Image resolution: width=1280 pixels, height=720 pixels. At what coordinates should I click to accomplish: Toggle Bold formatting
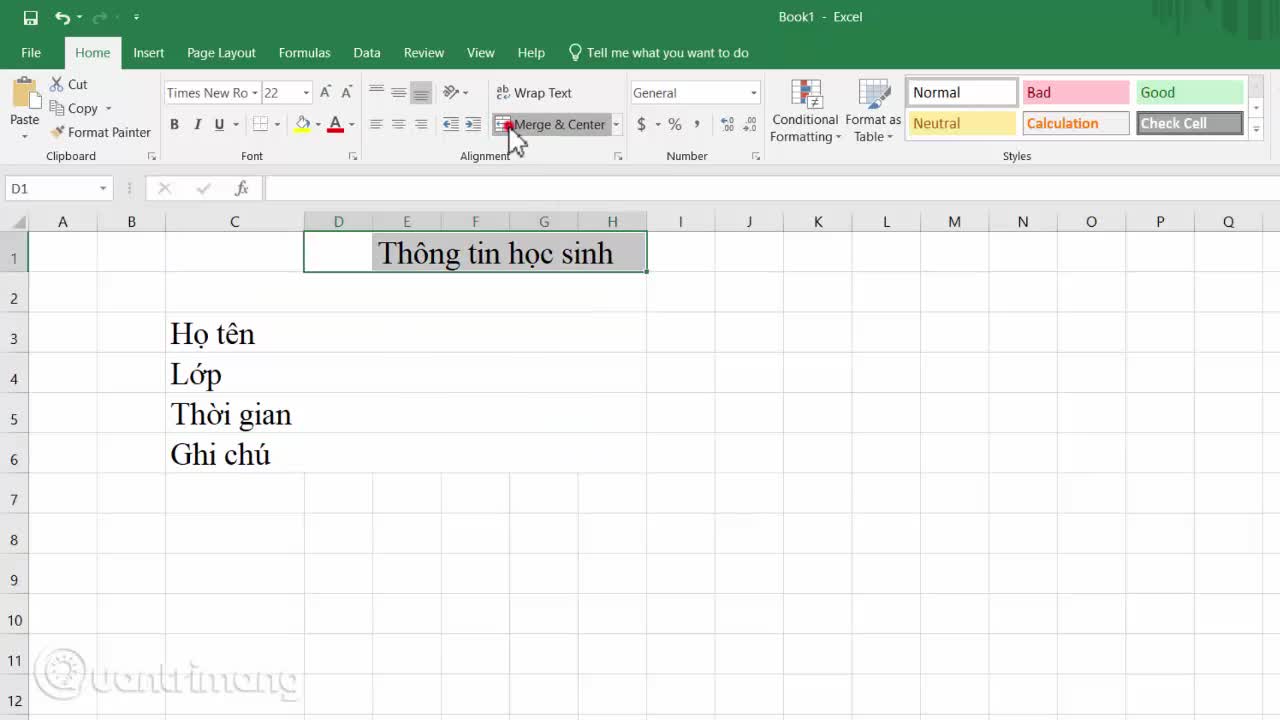coord(174,124)
